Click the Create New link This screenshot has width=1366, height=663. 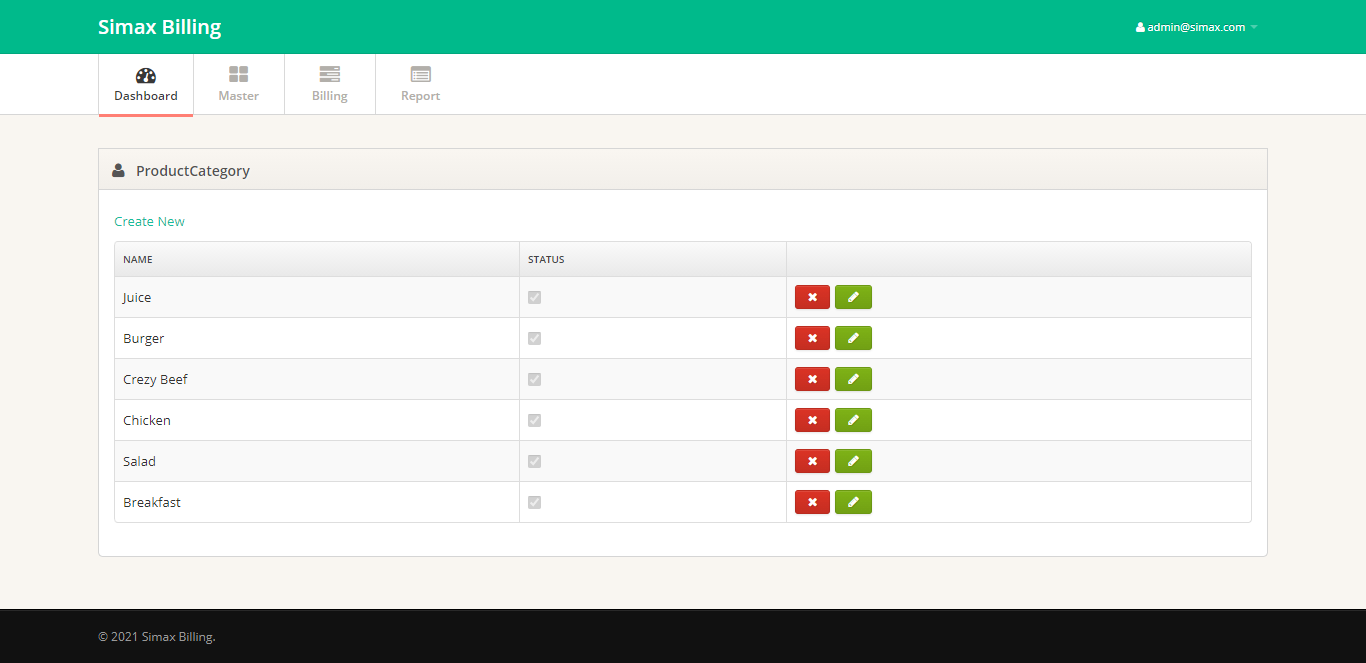click(149, 221)
